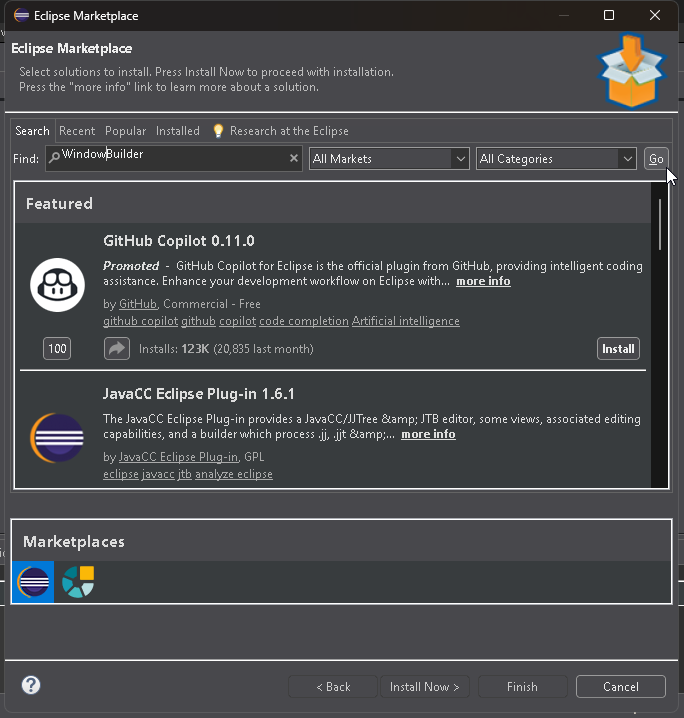Image resolution: width=684 pixels, height=718 pixels.
Task: Click the Finish button
Action: coord(522,686)
